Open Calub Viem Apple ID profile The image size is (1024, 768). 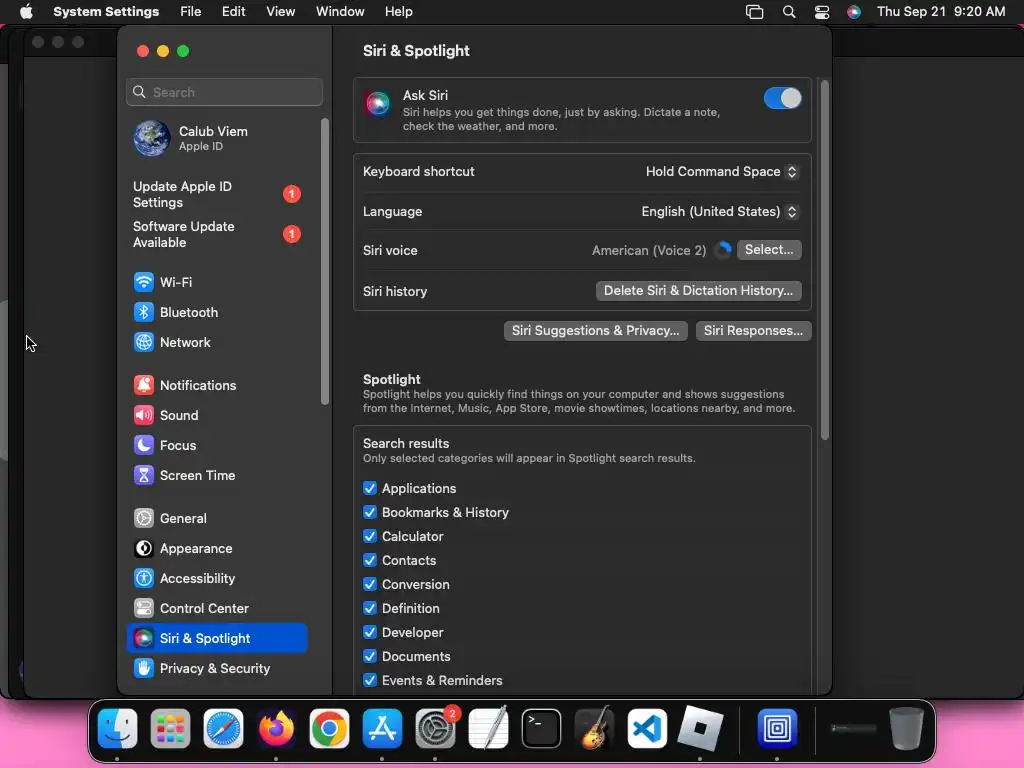click(x=217, y=138)
